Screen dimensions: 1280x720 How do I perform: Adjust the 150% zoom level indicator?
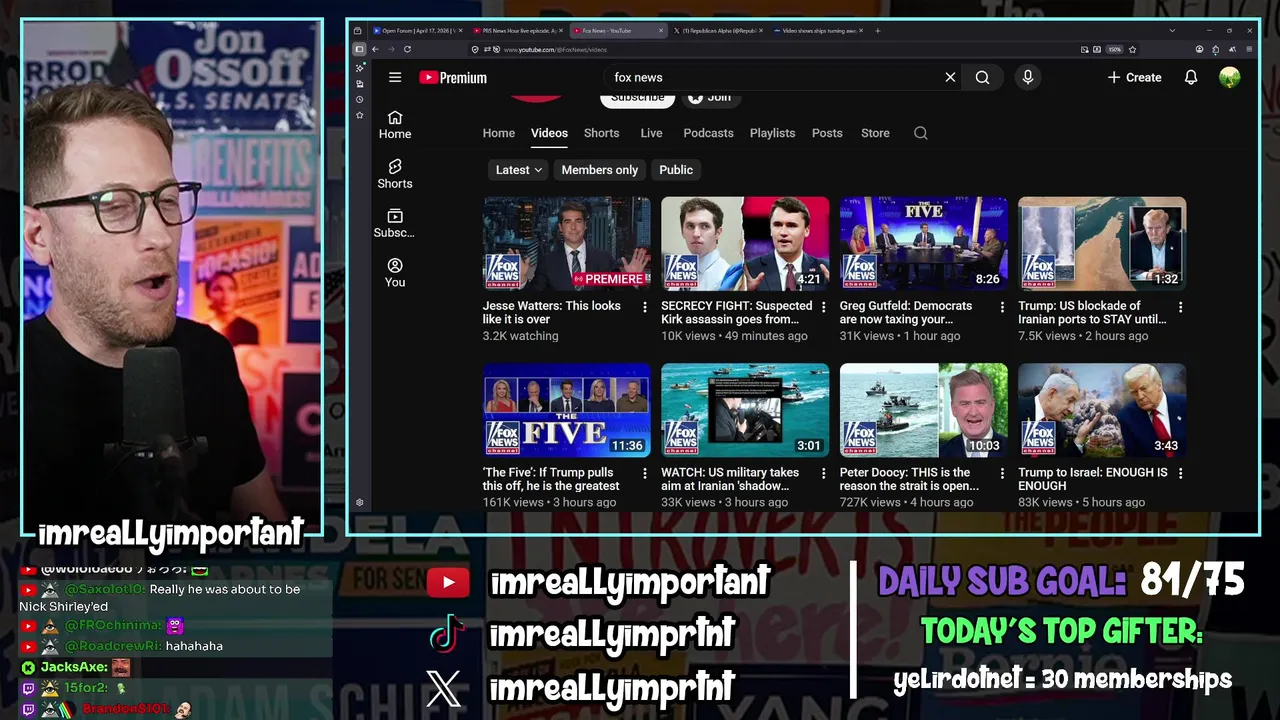[x=1115, y=49]
